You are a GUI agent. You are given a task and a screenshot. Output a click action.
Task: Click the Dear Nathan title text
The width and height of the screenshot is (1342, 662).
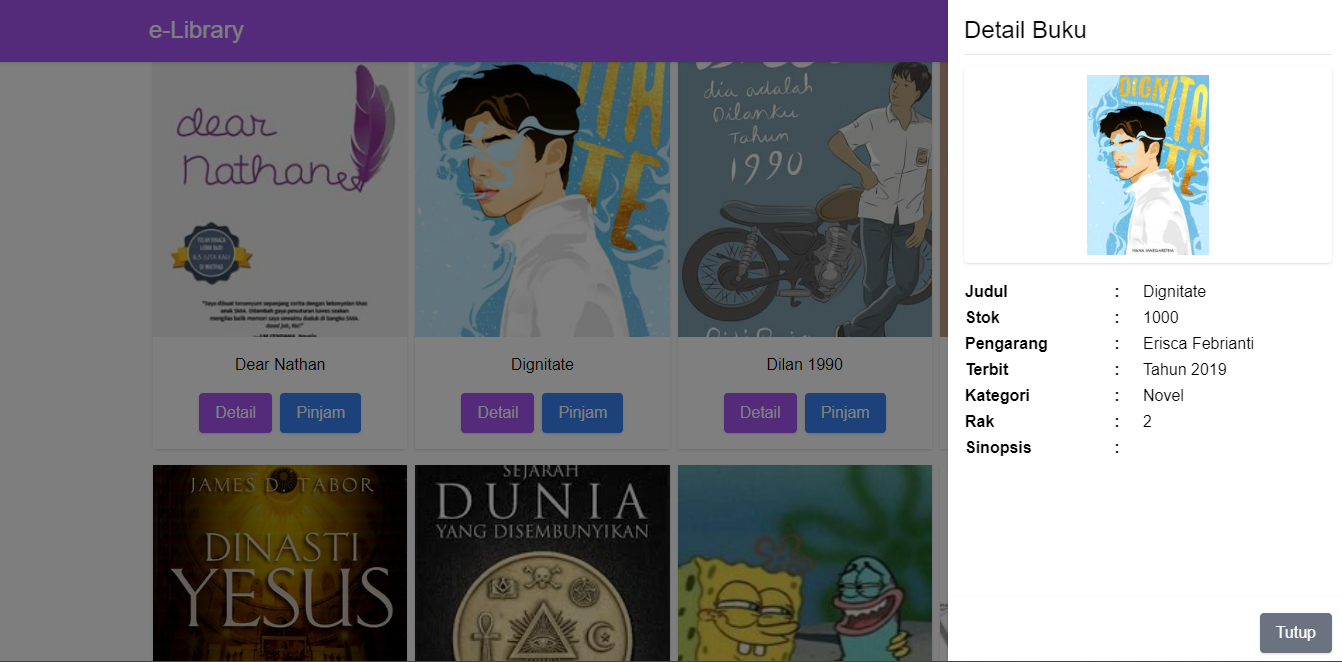click(x=280, y=365)
